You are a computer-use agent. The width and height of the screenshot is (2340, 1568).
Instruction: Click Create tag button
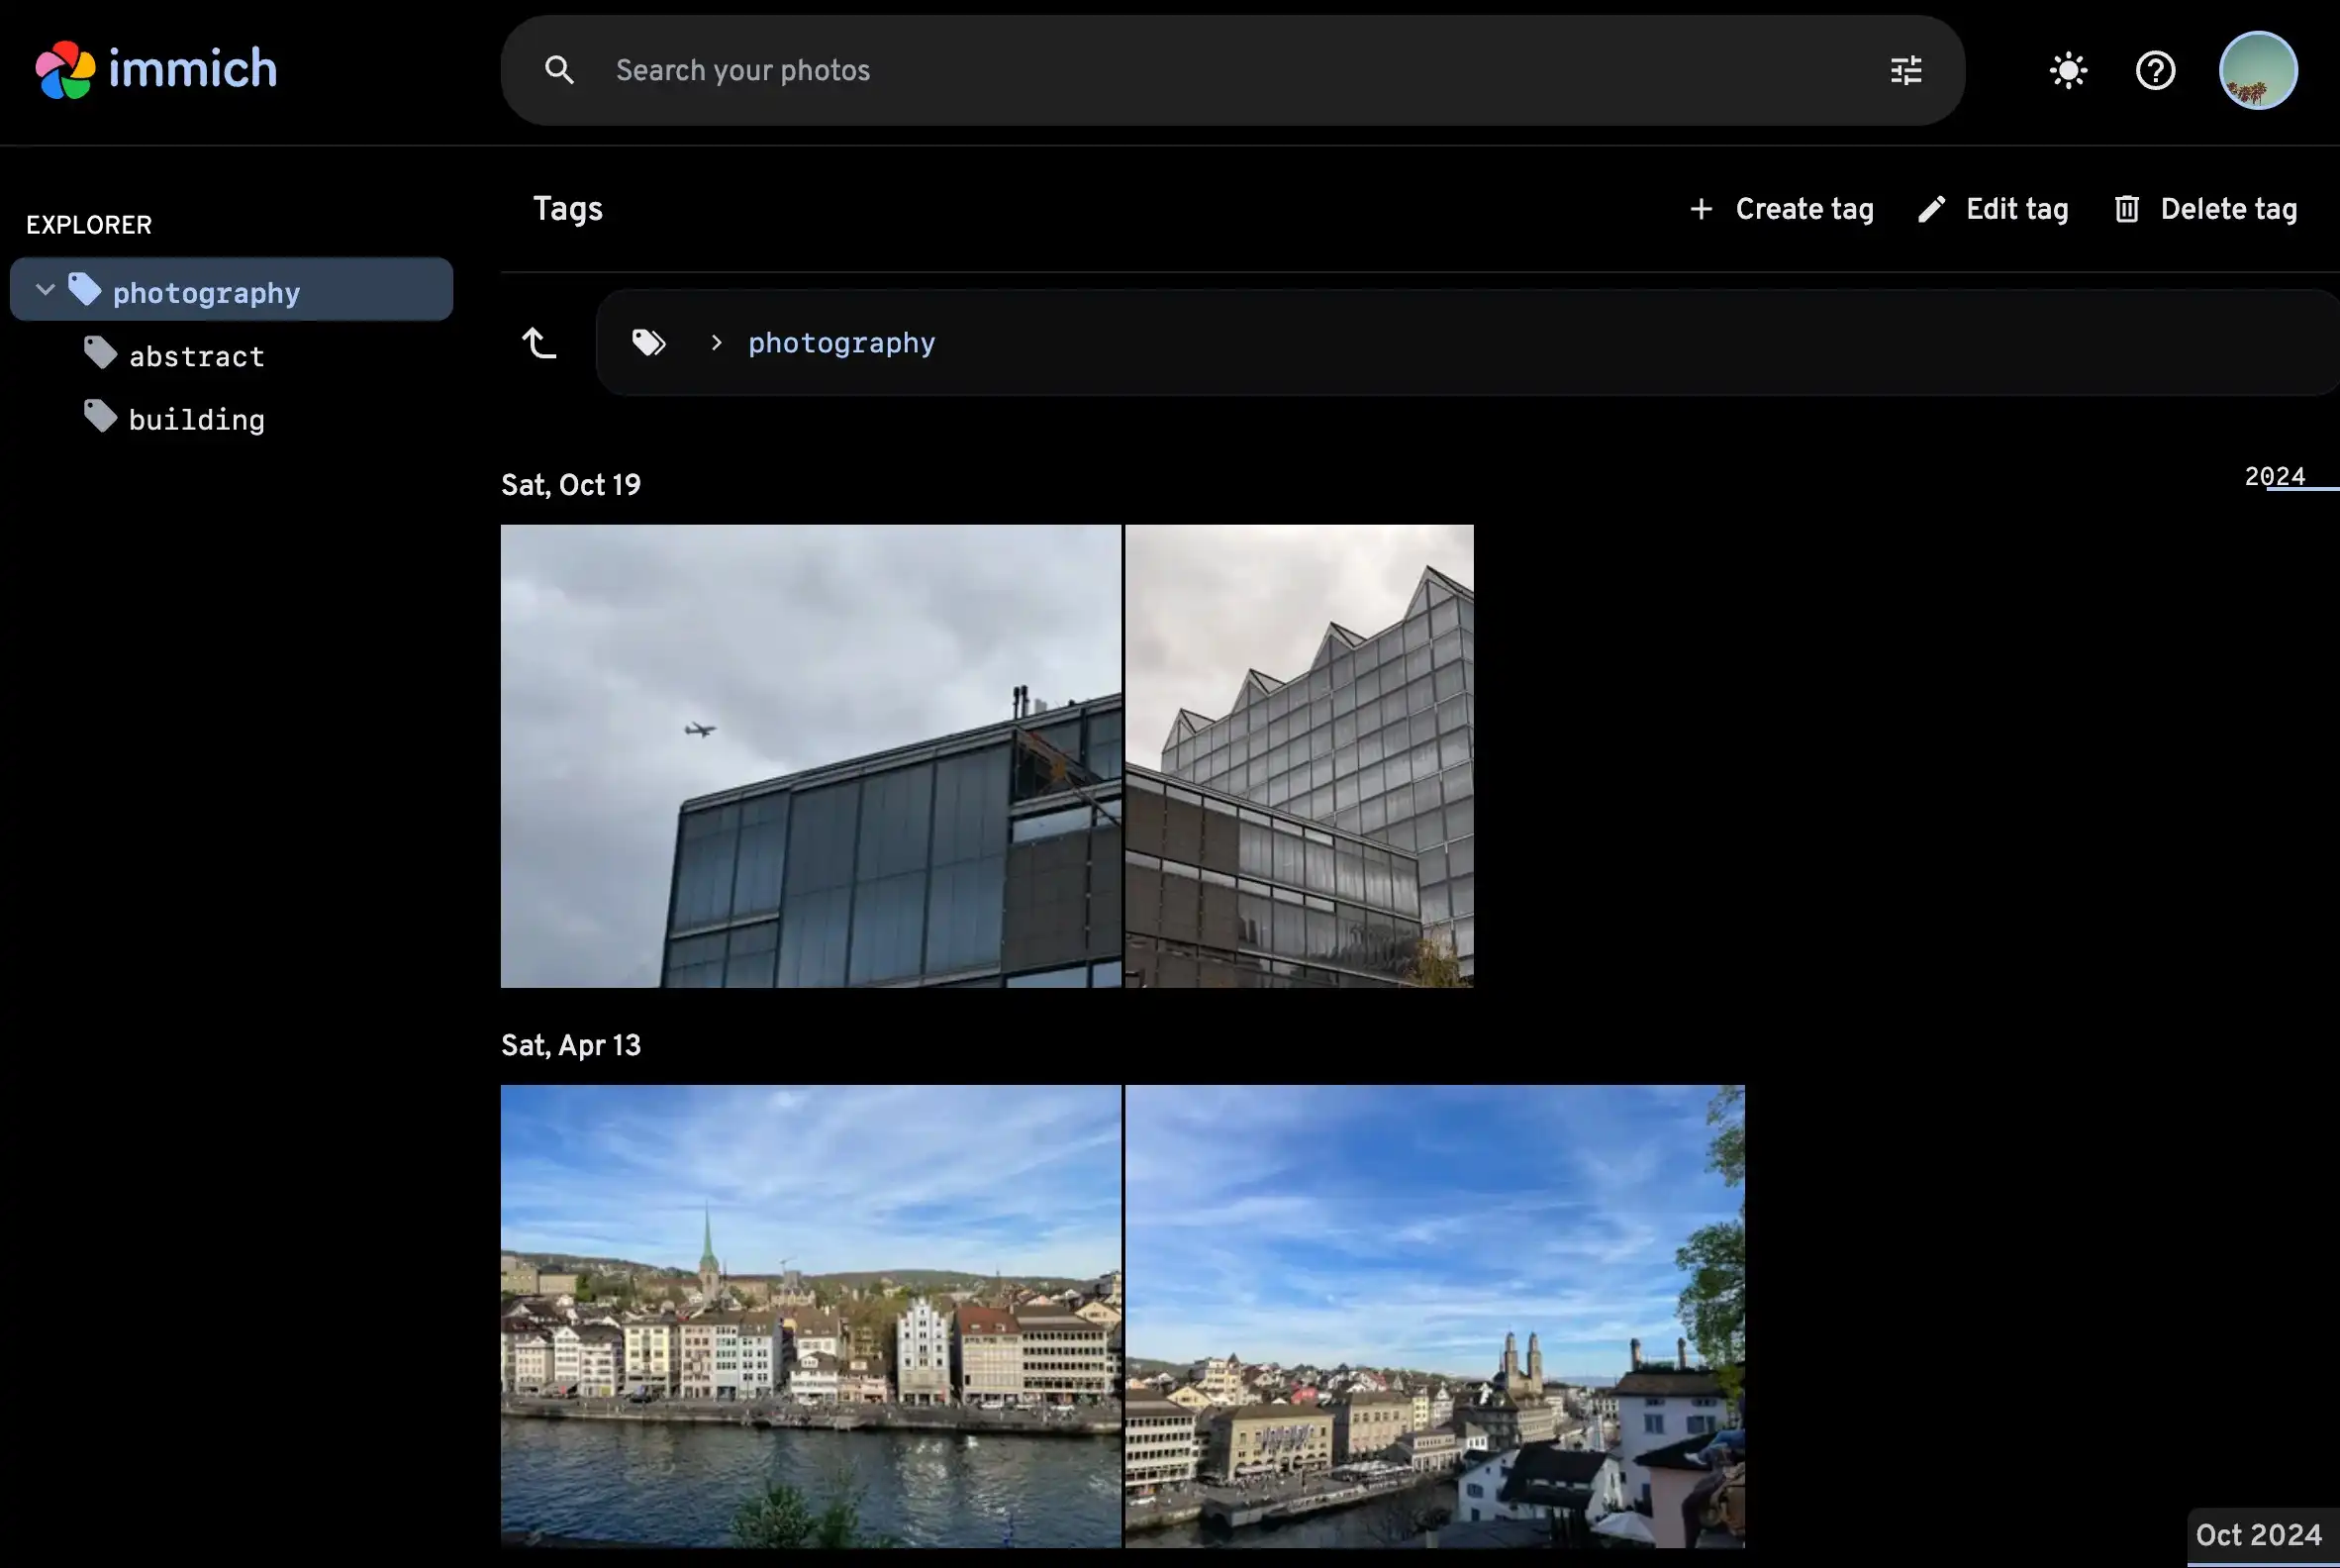1781,209
